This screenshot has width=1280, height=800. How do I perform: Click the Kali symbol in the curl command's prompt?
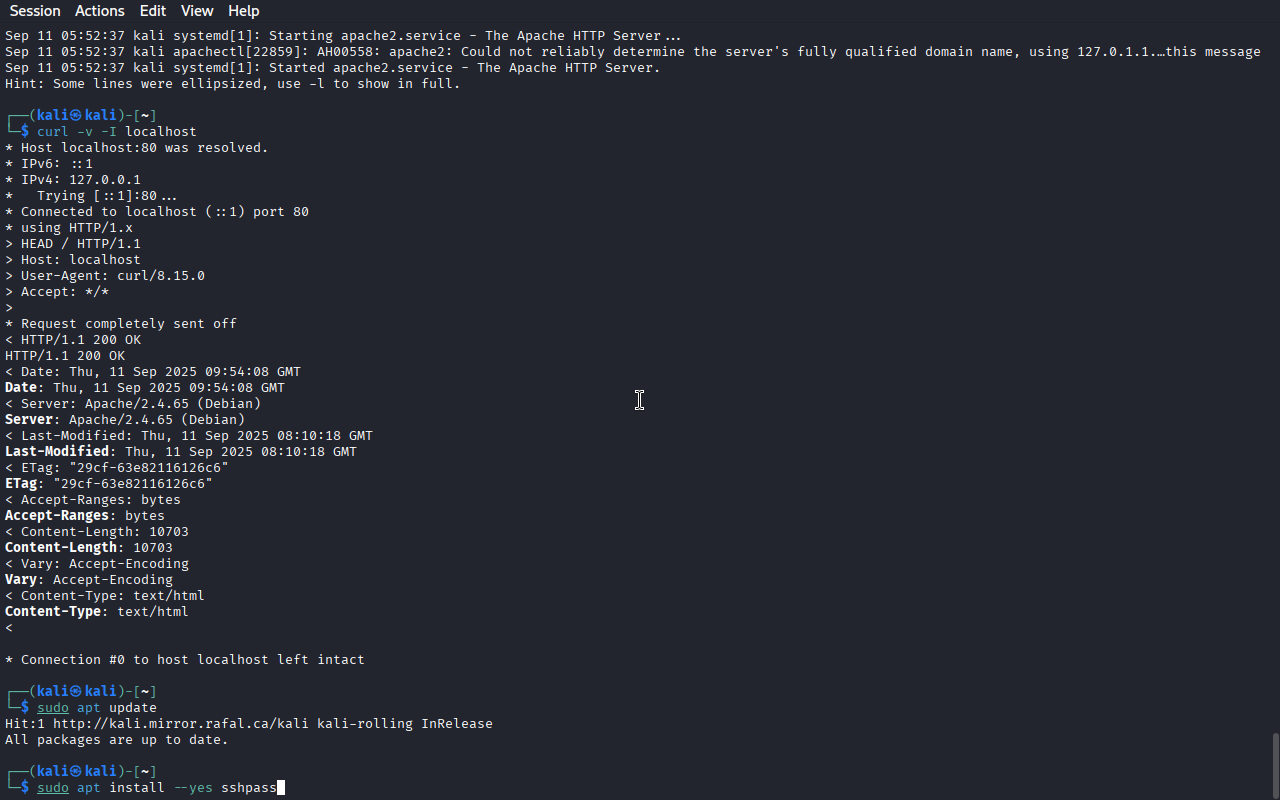click(x=75, y=116)
